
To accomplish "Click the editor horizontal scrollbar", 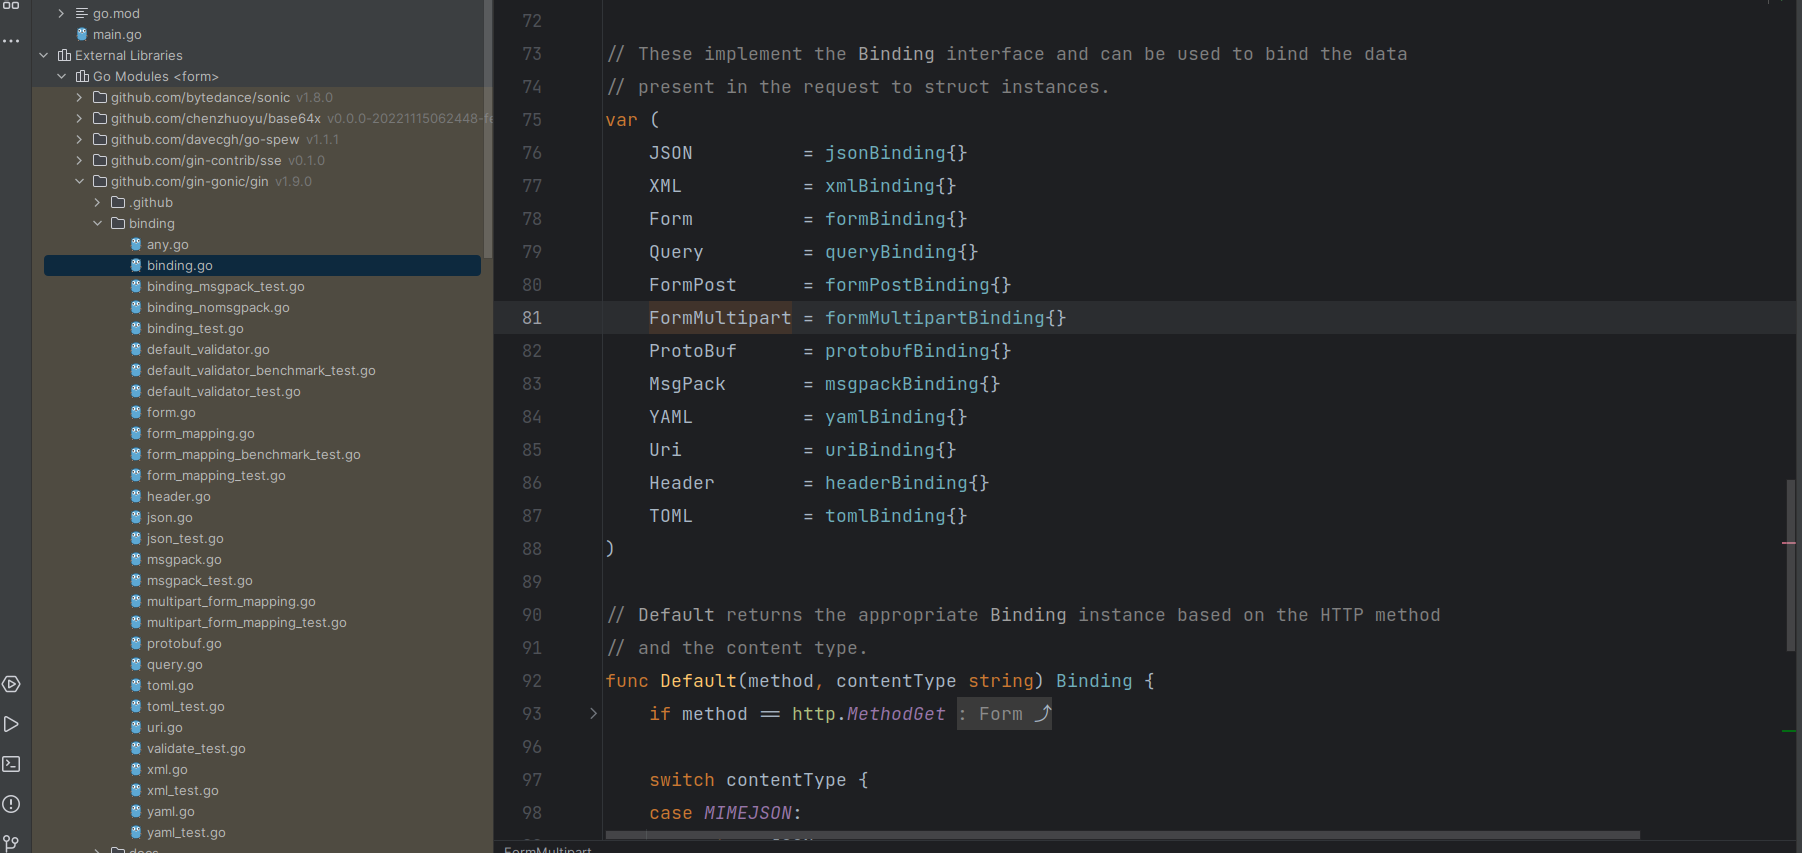I will pyautogui.click(x=1122, y=834).
